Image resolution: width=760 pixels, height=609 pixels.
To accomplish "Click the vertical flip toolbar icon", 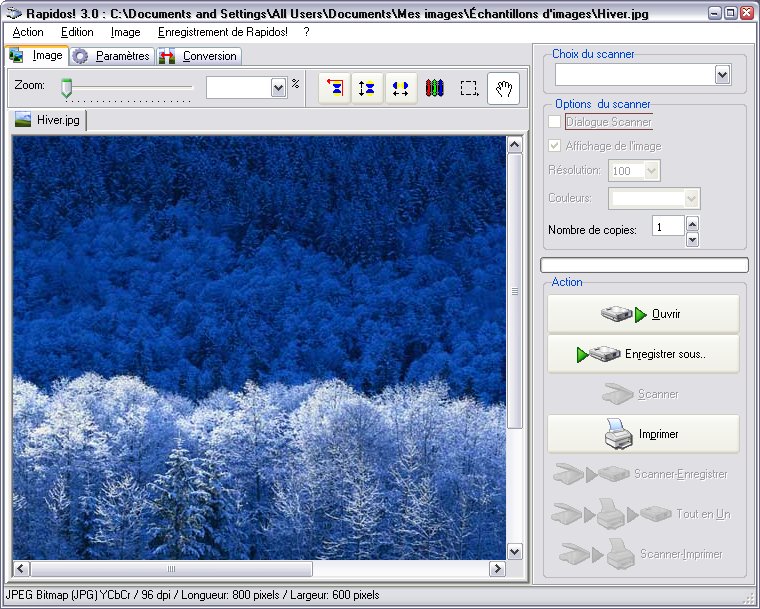I will click(367, 88).
